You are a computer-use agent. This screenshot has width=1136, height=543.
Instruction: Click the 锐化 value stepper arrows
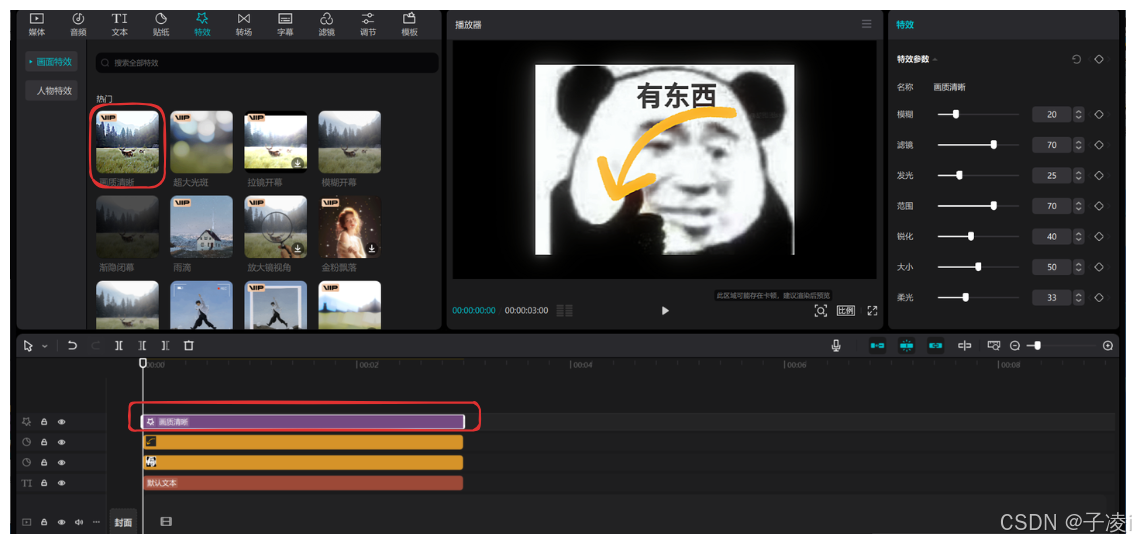pos(1078,236)
